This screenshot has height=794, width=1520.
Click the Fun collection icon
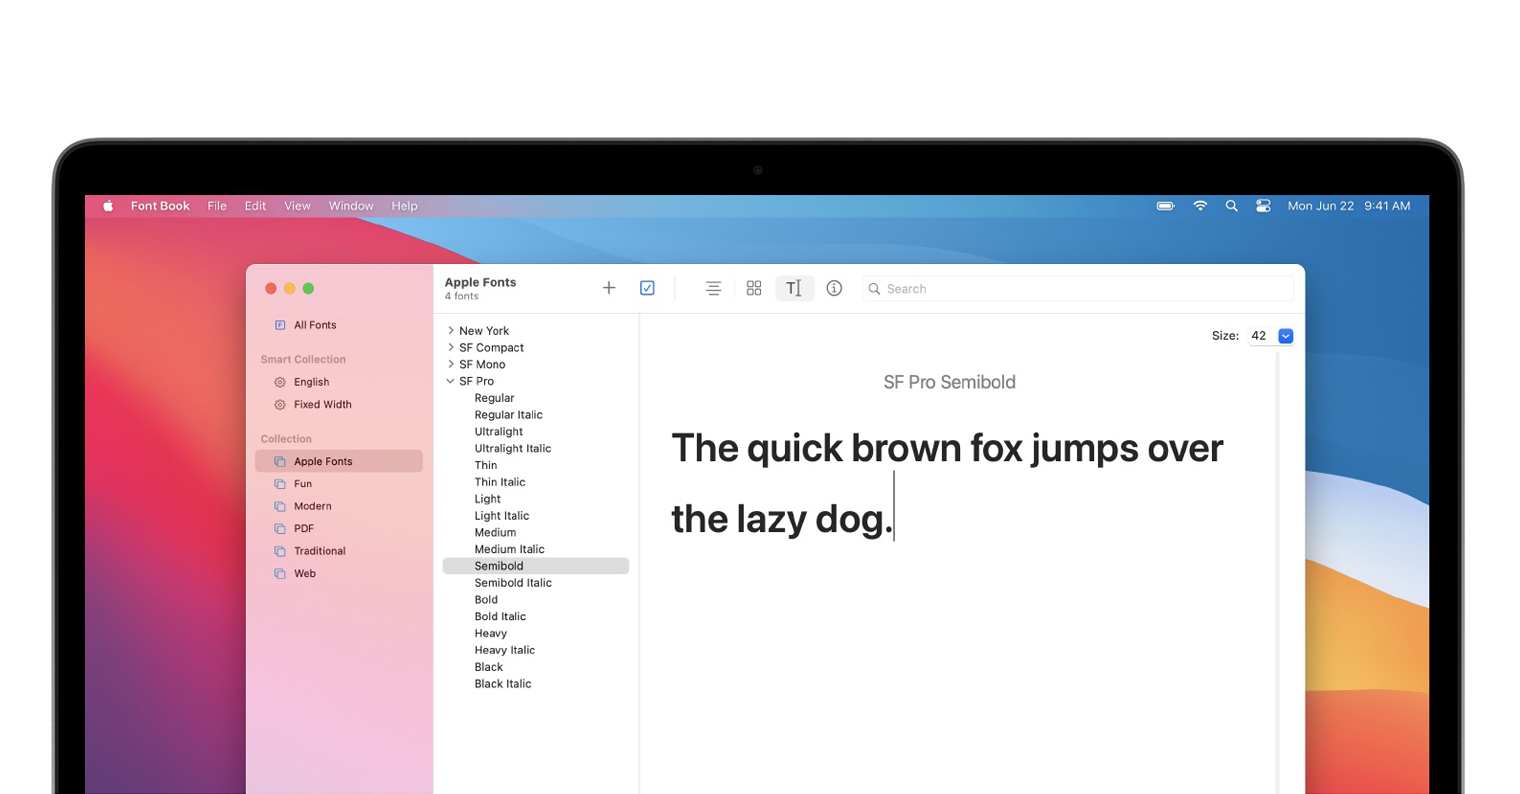280,484
